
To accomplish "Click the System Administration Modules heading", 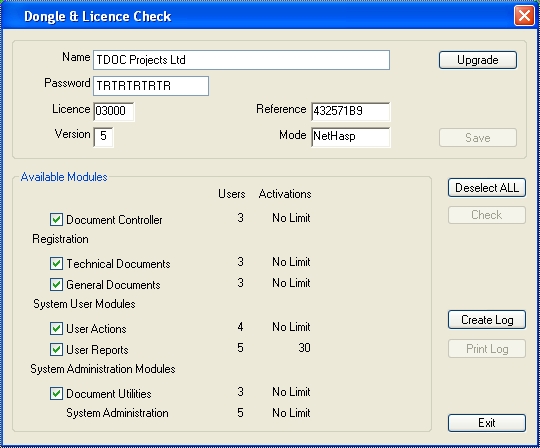I will pyautogui.click(x=103, y=369).
